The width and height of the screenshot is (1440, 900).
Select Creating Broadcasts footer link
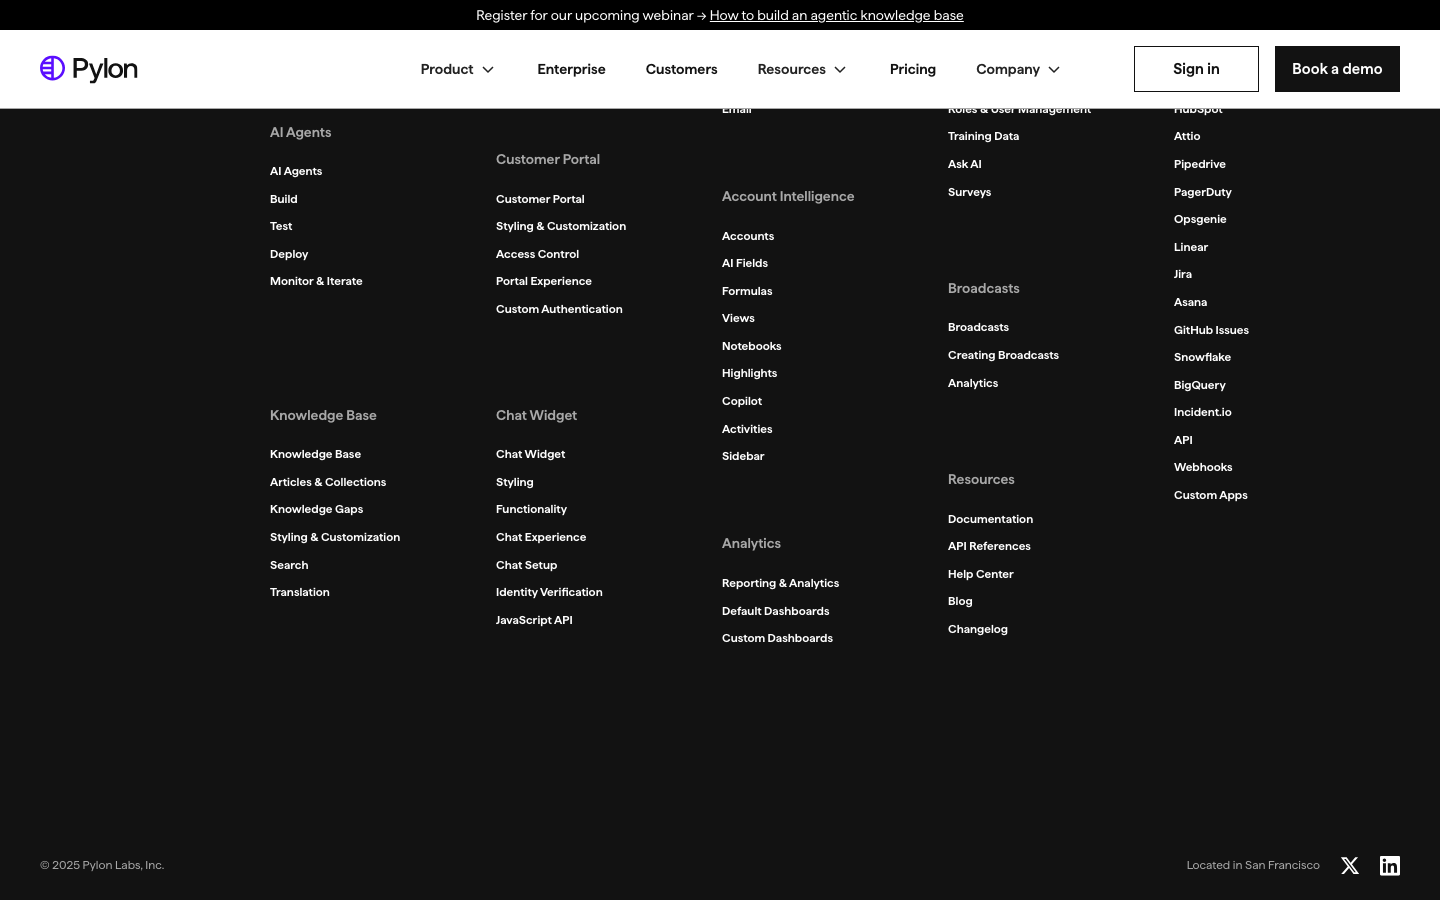pos(1003,355)
